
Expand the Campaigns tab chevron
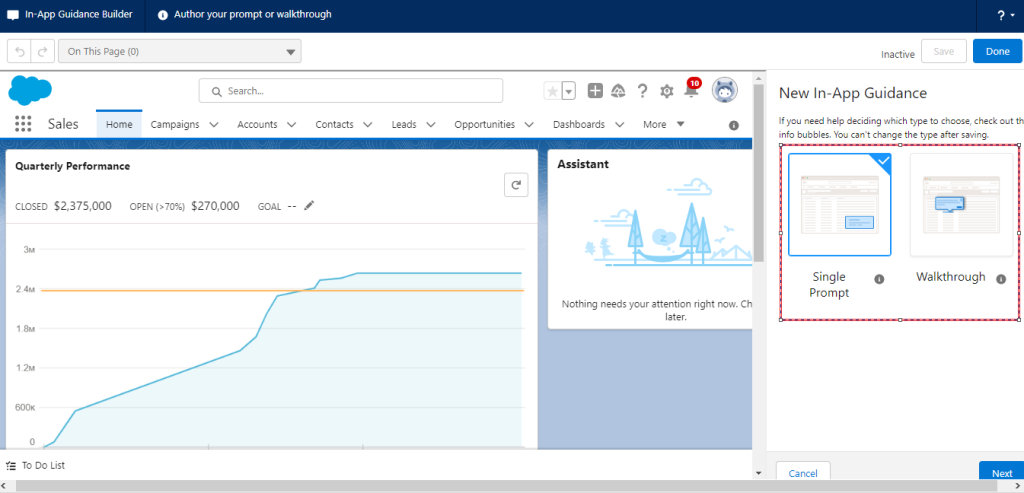[x=214, y=124]
